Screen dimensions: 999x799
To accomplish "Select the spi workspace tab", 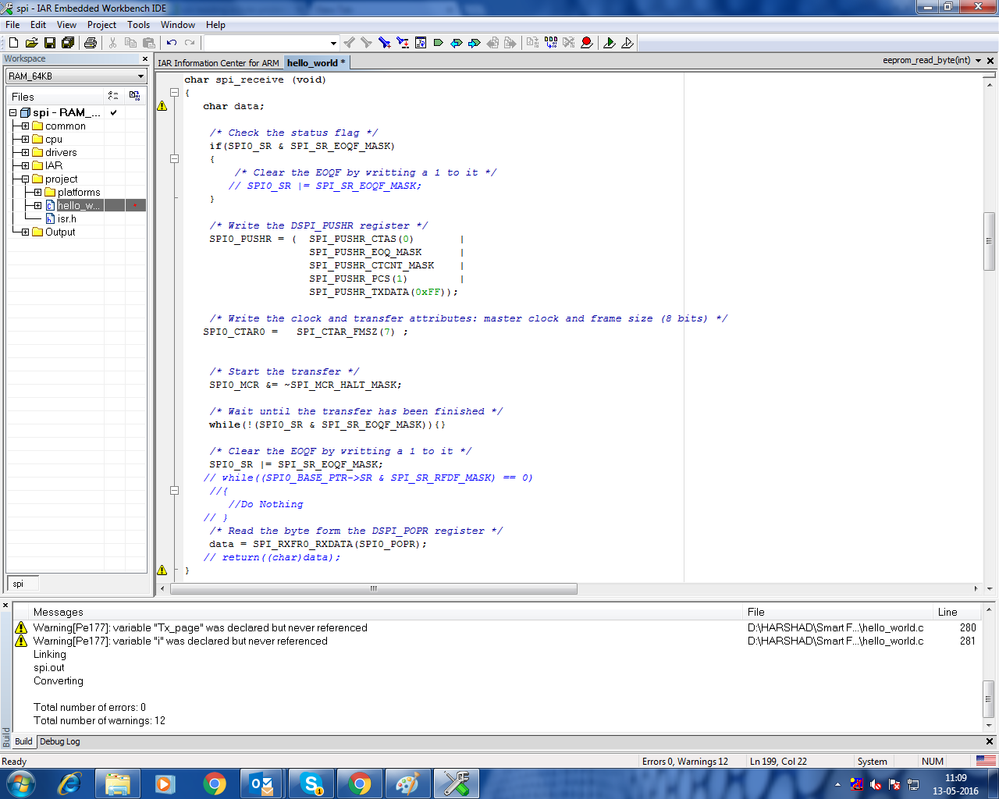I will tap(23, 584).
